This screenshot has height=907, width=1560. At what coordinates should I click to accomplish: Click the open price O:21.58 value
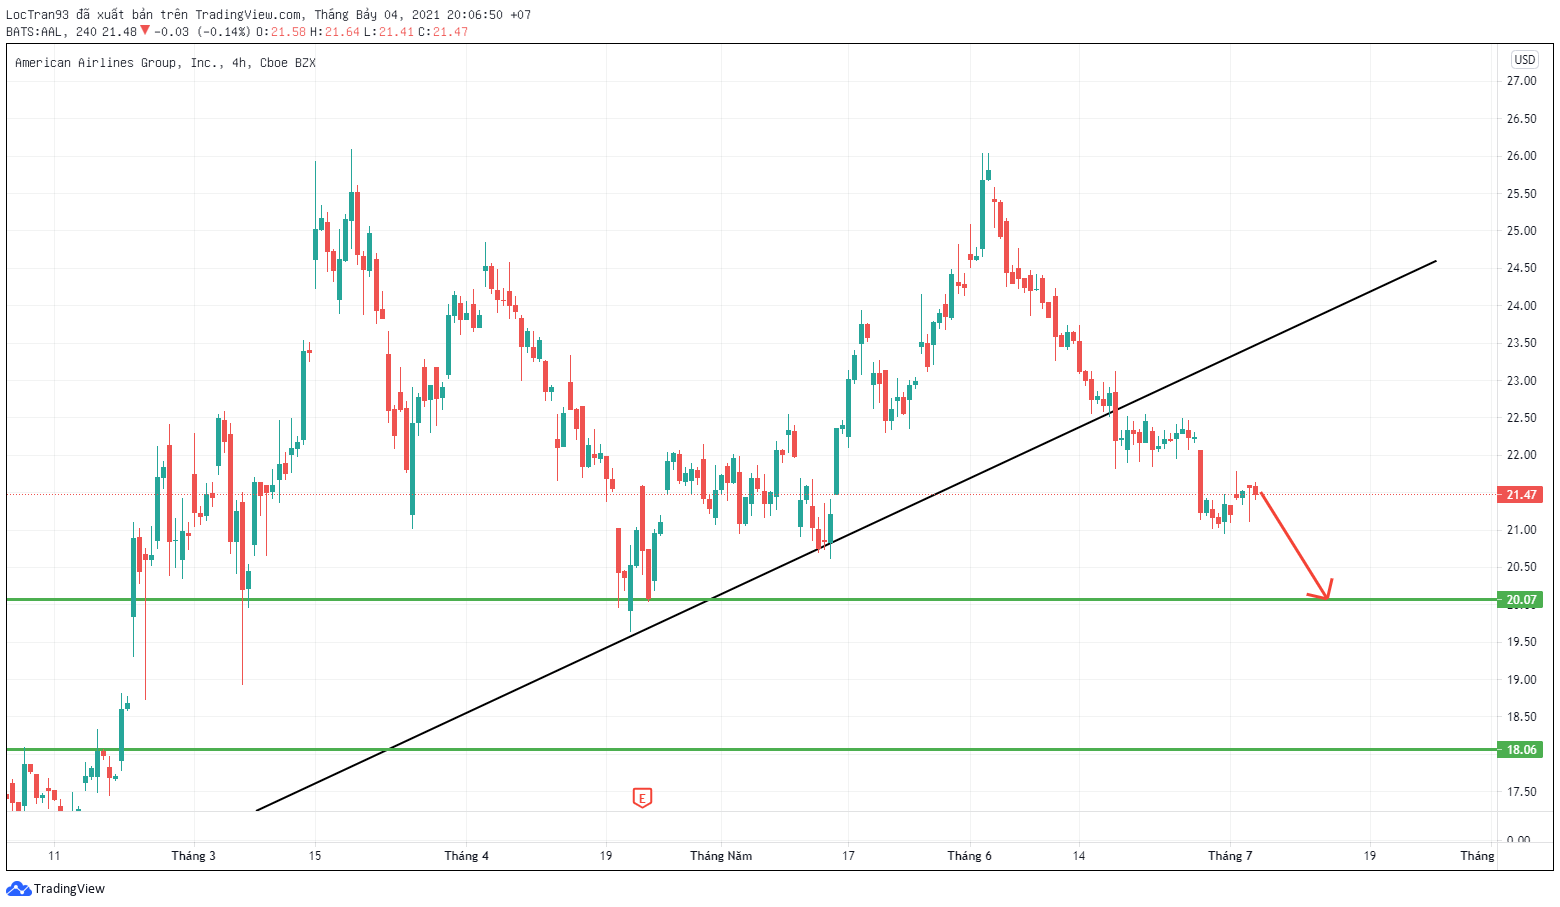(x=281, y=32)
